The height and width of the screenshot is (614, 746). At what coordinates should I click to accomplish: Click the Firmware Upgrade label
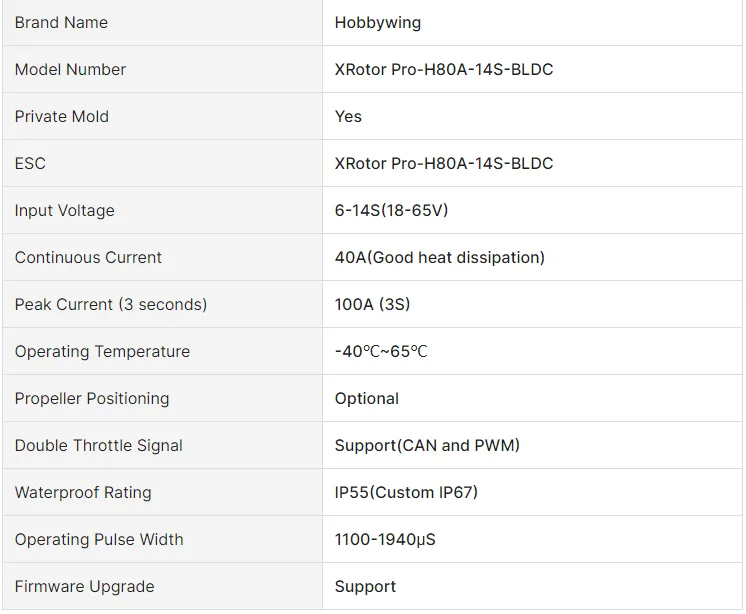(x=85, y=586)
